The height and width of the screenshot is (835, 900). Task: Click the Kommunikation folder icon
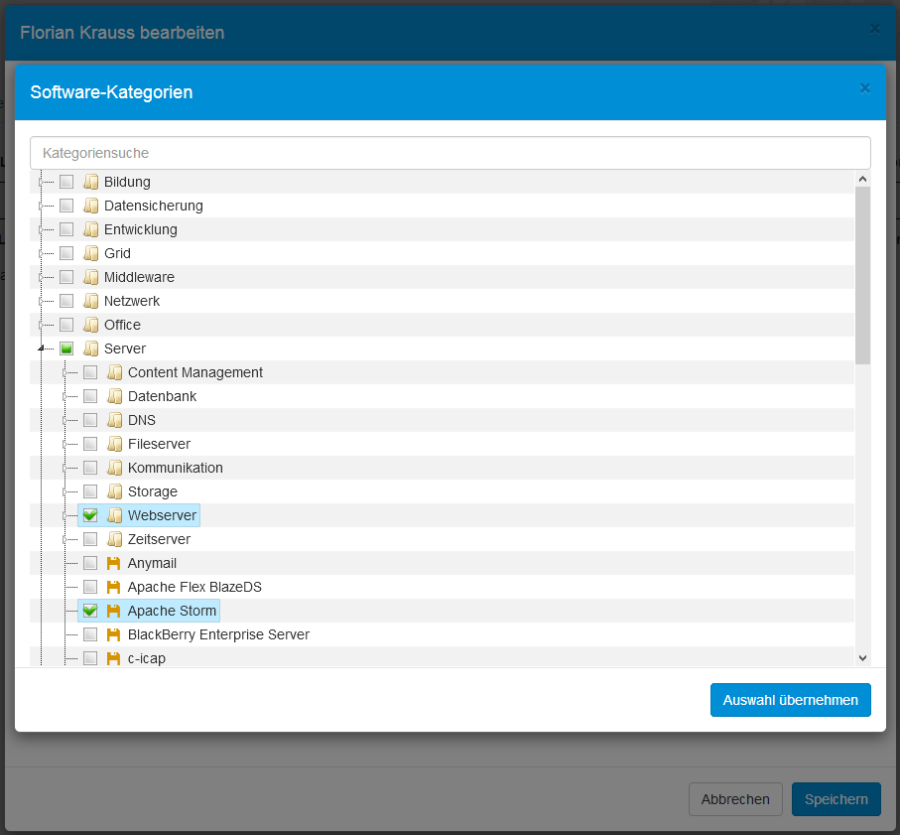114,467
